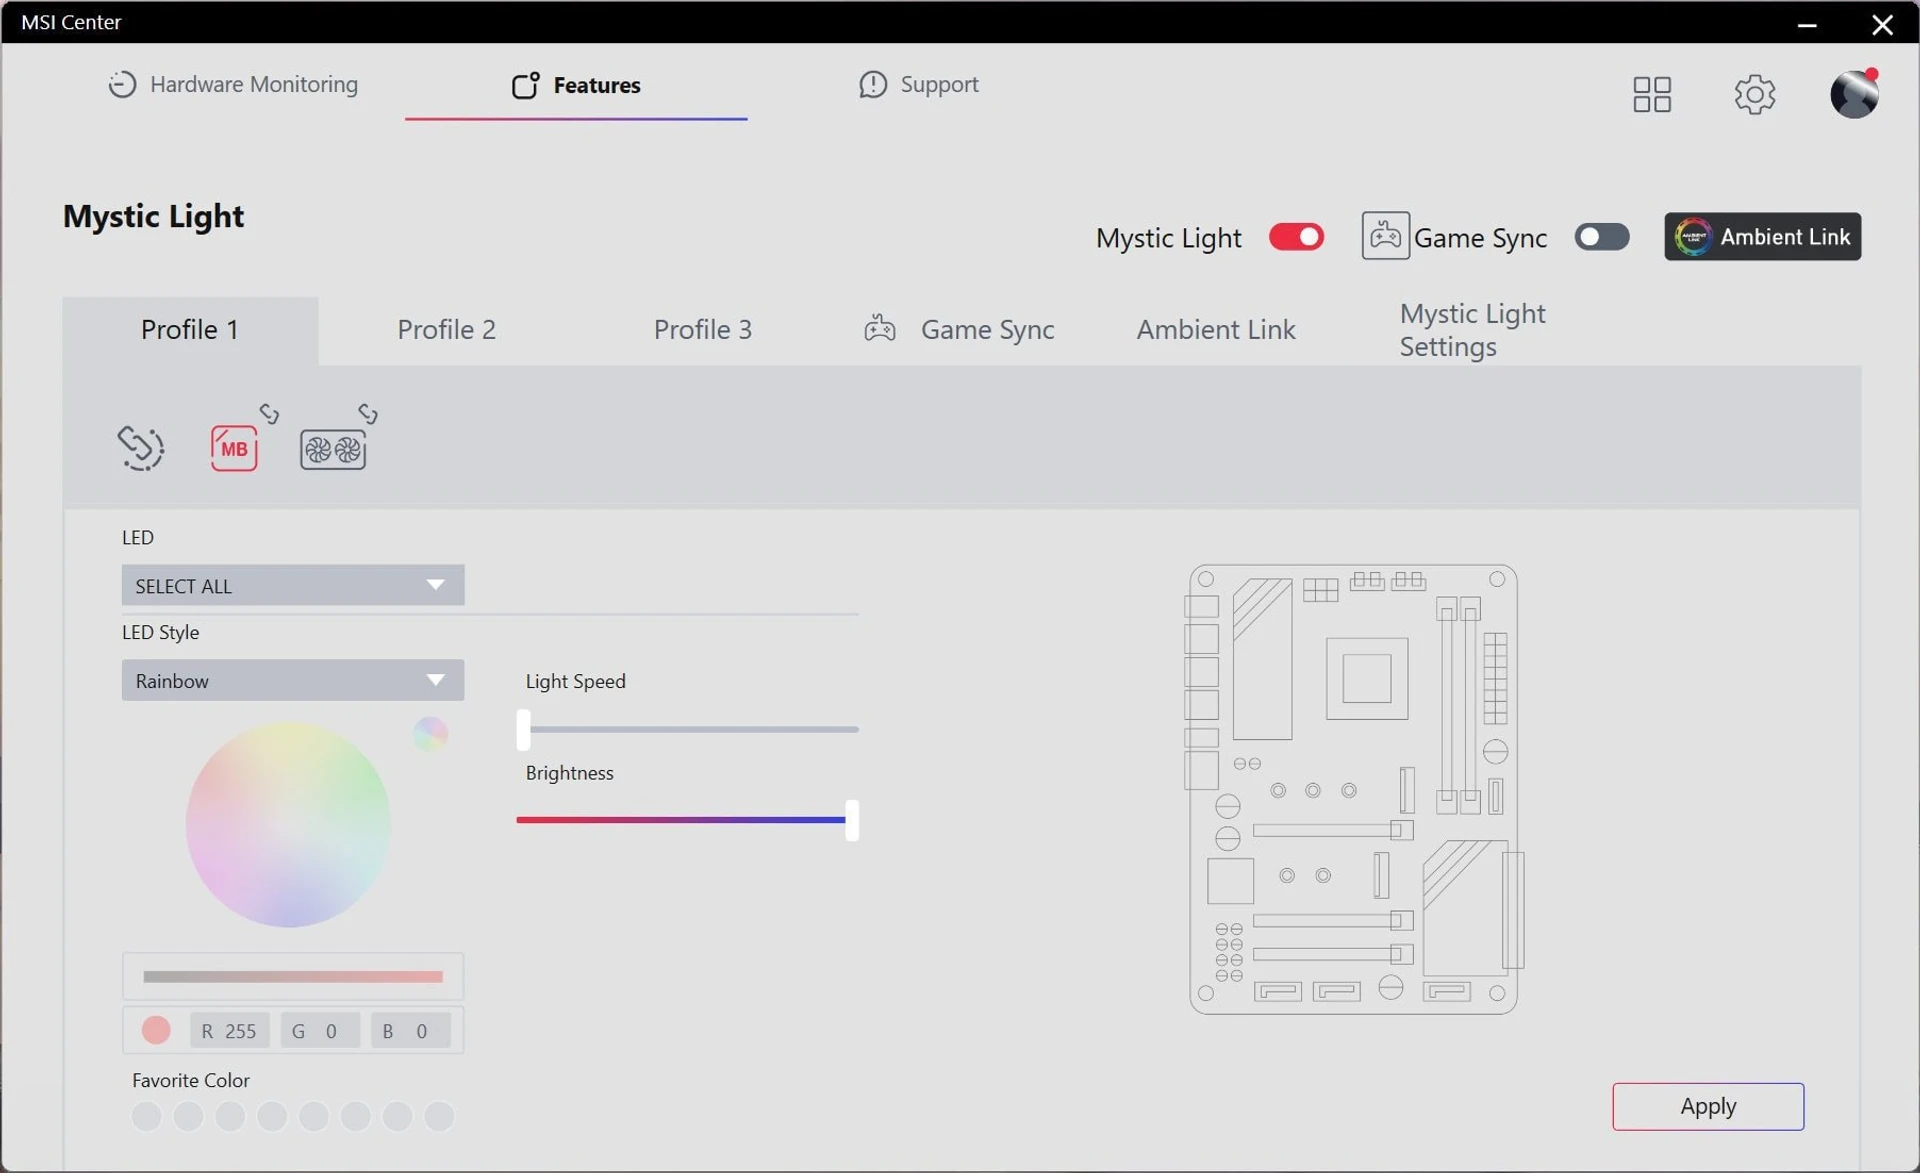Open the Ambient Link tab
Image resolution: width=1920 pixels, height=1173 pixels.
1215,330
